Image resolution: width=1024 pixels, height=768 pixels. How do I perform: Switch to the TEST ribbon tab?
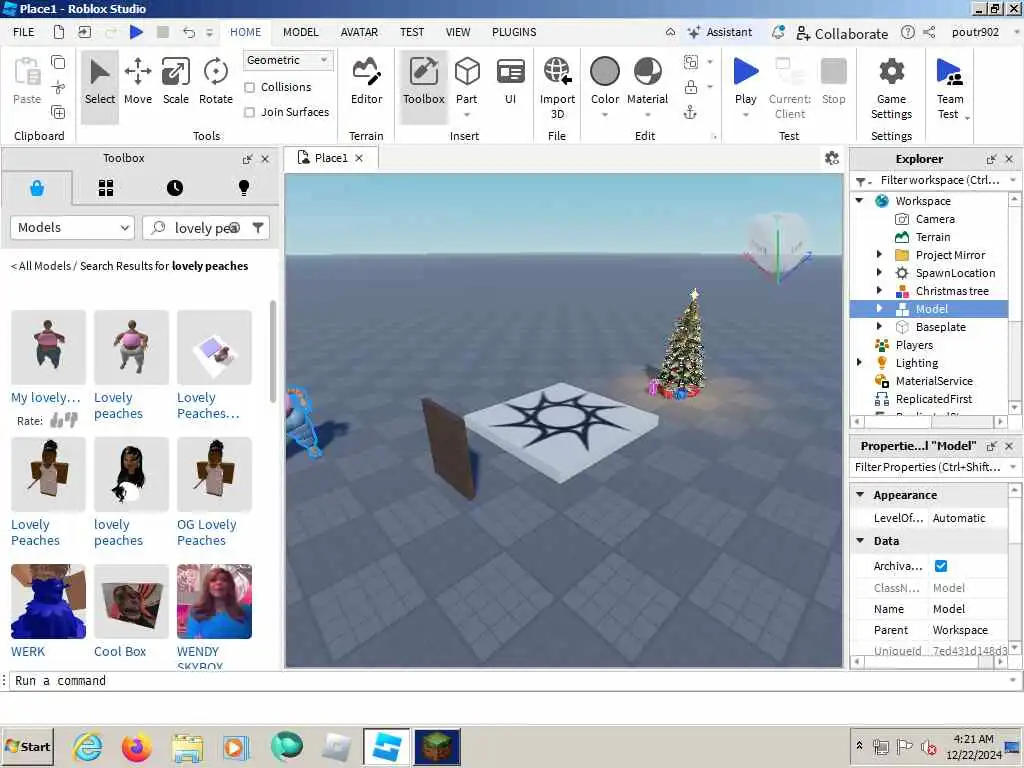tap(412, 32)
